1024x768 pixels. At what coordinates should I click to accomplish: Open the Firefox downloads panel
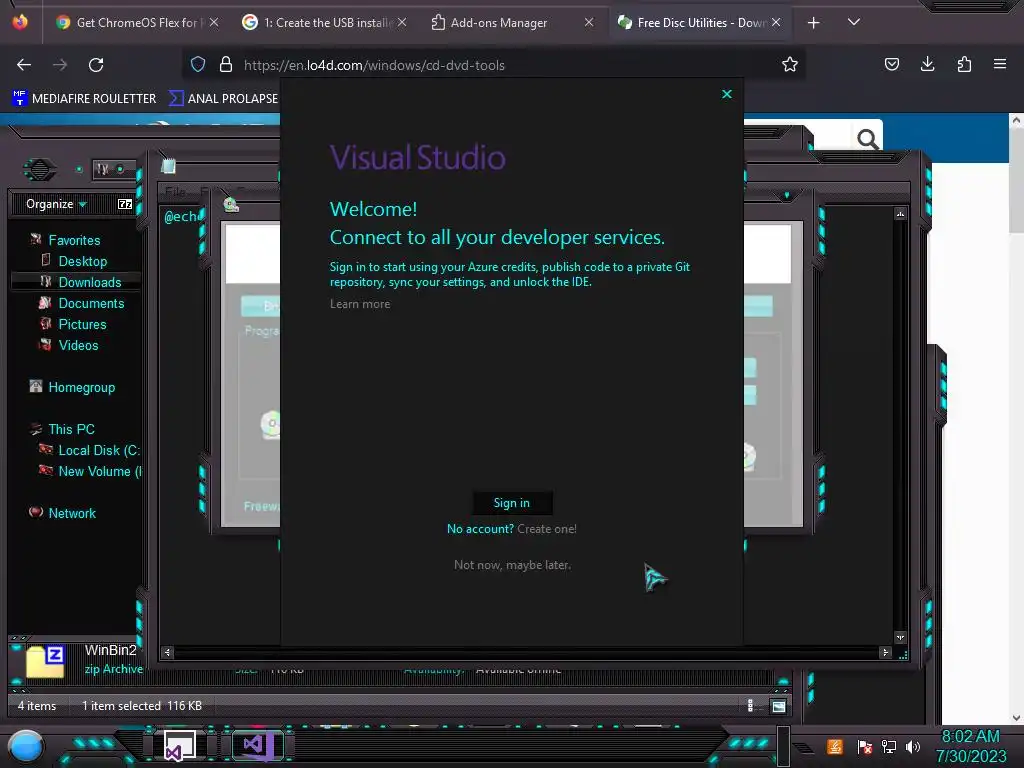click(927, 64)
